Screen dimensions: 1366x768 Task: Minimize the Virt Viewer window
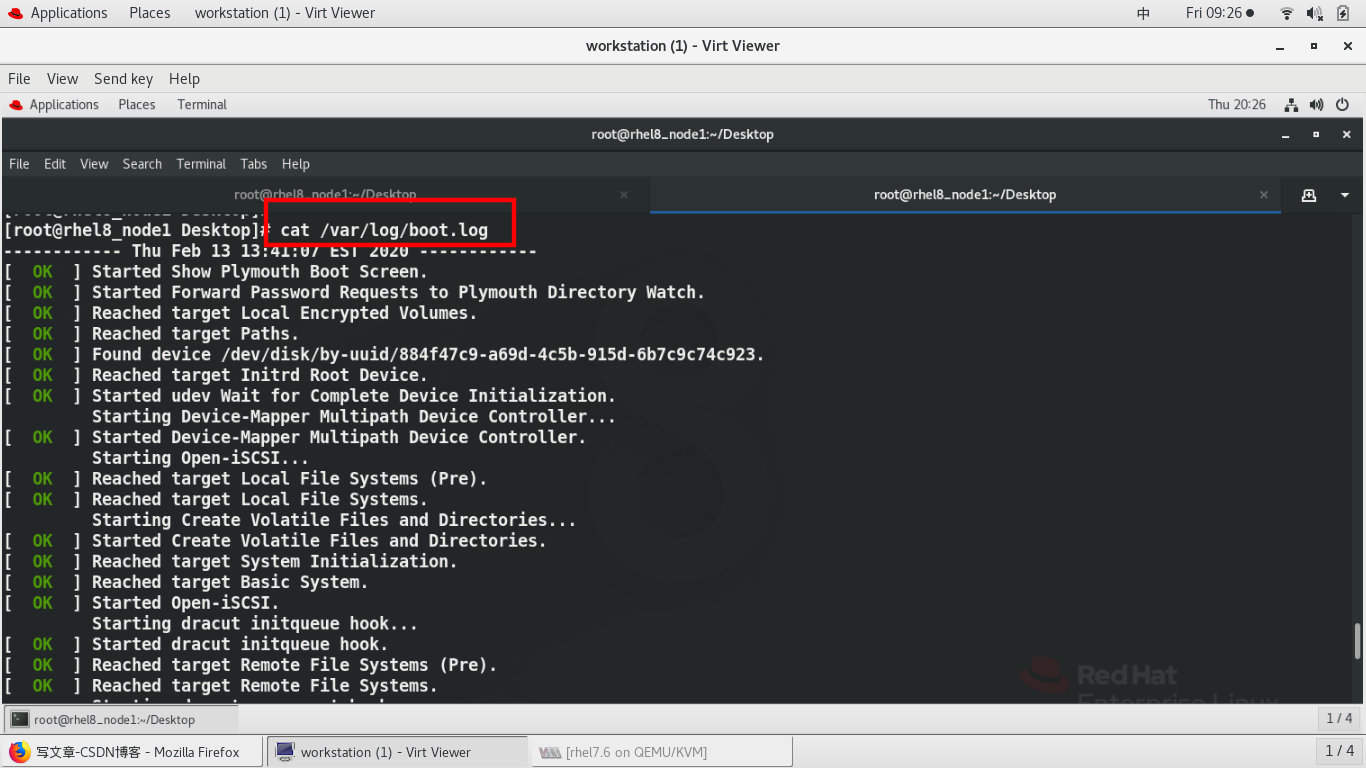(x=1280, y=46)
